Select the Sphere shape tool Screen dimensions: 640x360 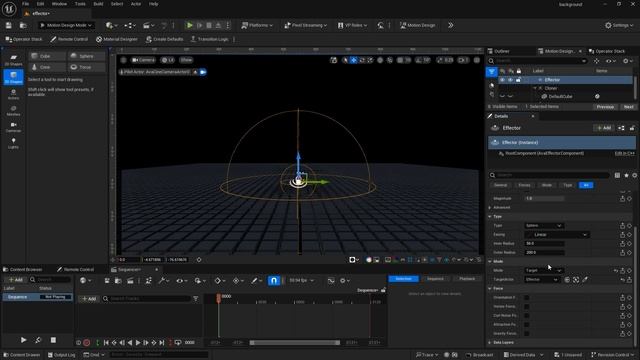[x=87, y=56]
